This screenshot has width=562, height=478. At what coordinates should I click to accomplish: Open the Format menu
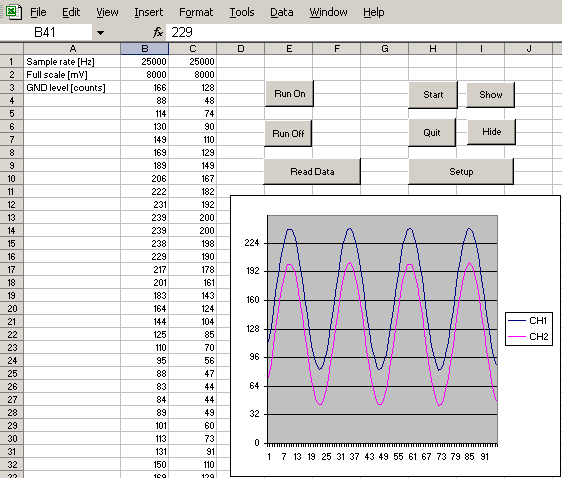tap(196, 12)
